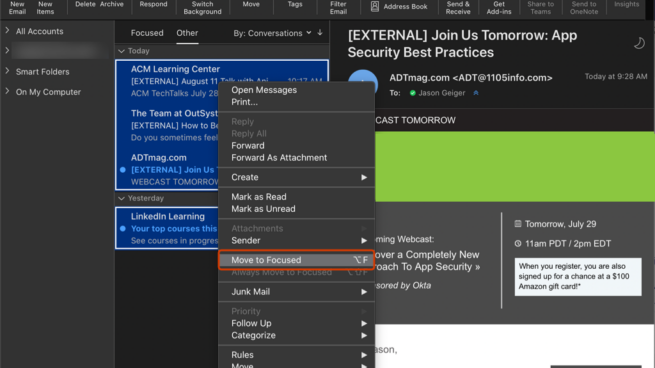Expand the blurred account folder chevron
The width and height of the screenshot is (655, 368).
pos(7,51)
